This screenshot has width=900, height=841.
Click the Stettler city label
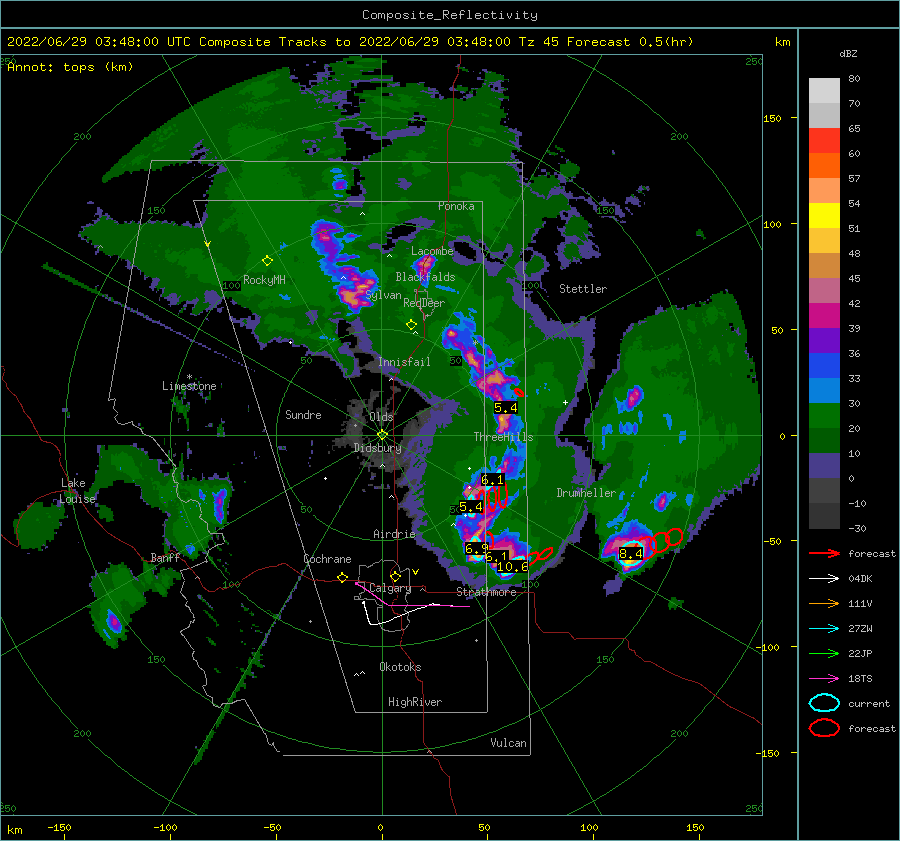coord(583,289)
